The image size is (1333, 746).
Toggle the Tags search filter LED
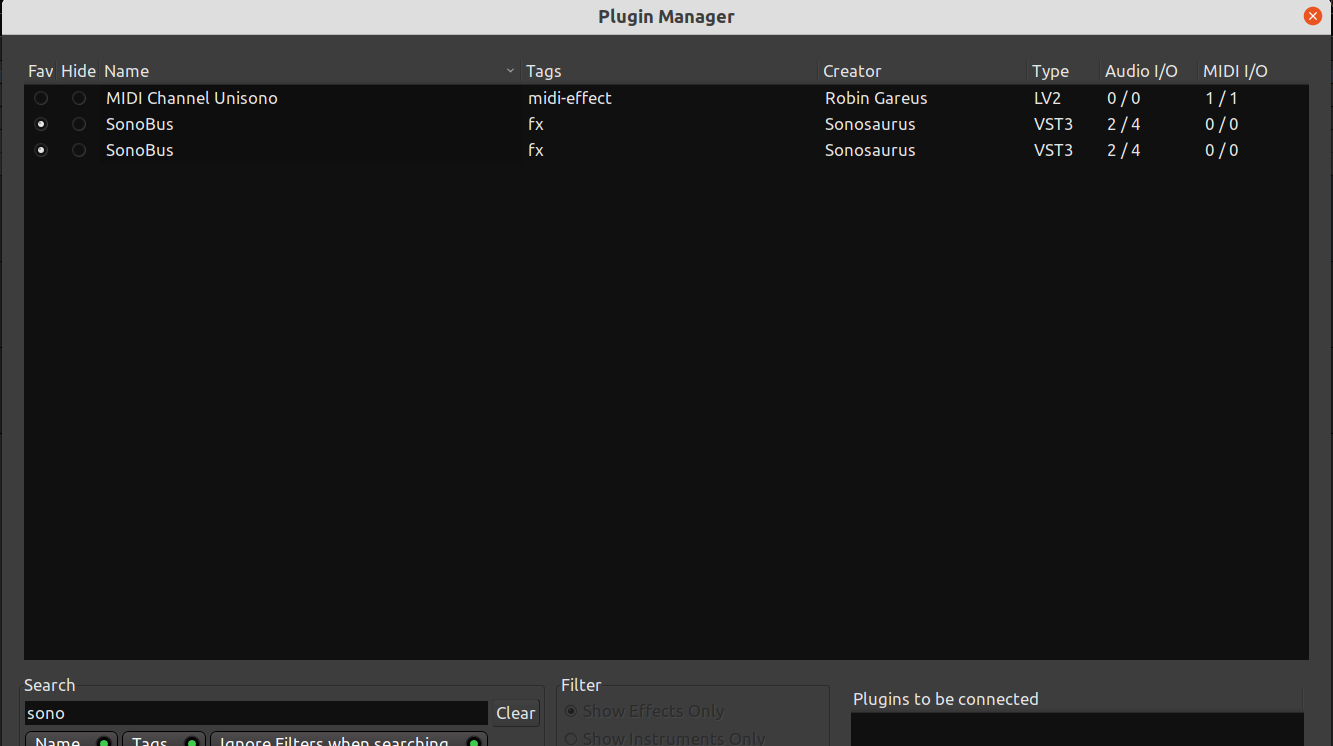190,742
